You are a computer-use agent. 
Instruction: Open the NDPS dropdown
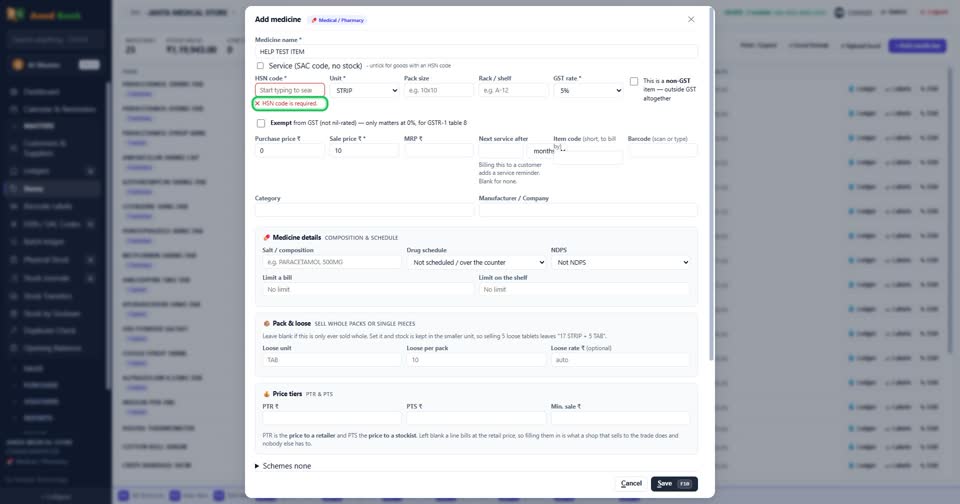click(x=620, y=262)
